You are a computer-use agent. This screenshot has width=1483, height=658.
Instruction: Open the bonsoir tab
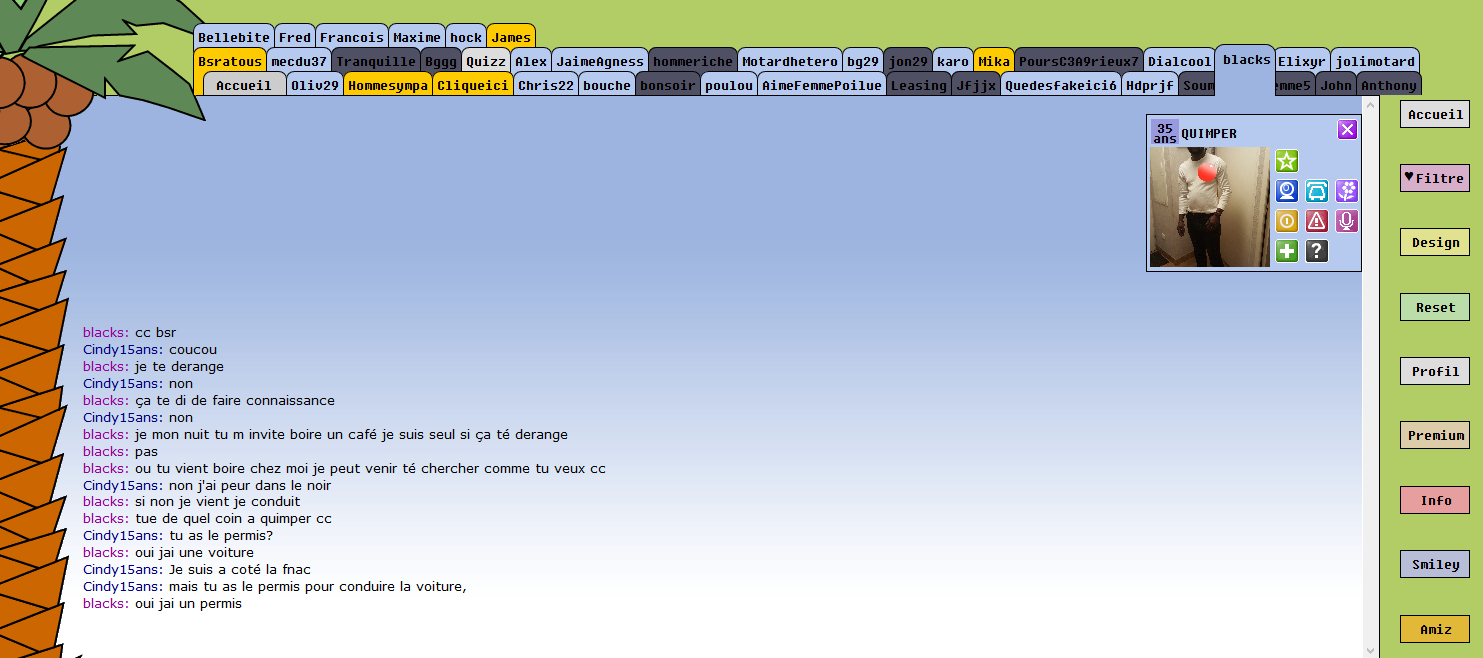668,85
